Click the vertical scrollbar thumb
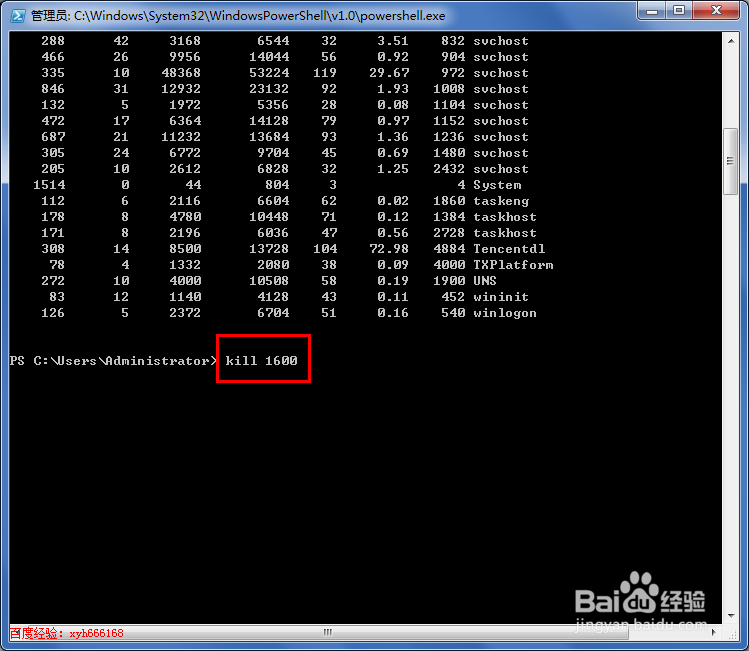Viewport: 749px width, 651px height. pyautogui.click(x=730, y=161)
